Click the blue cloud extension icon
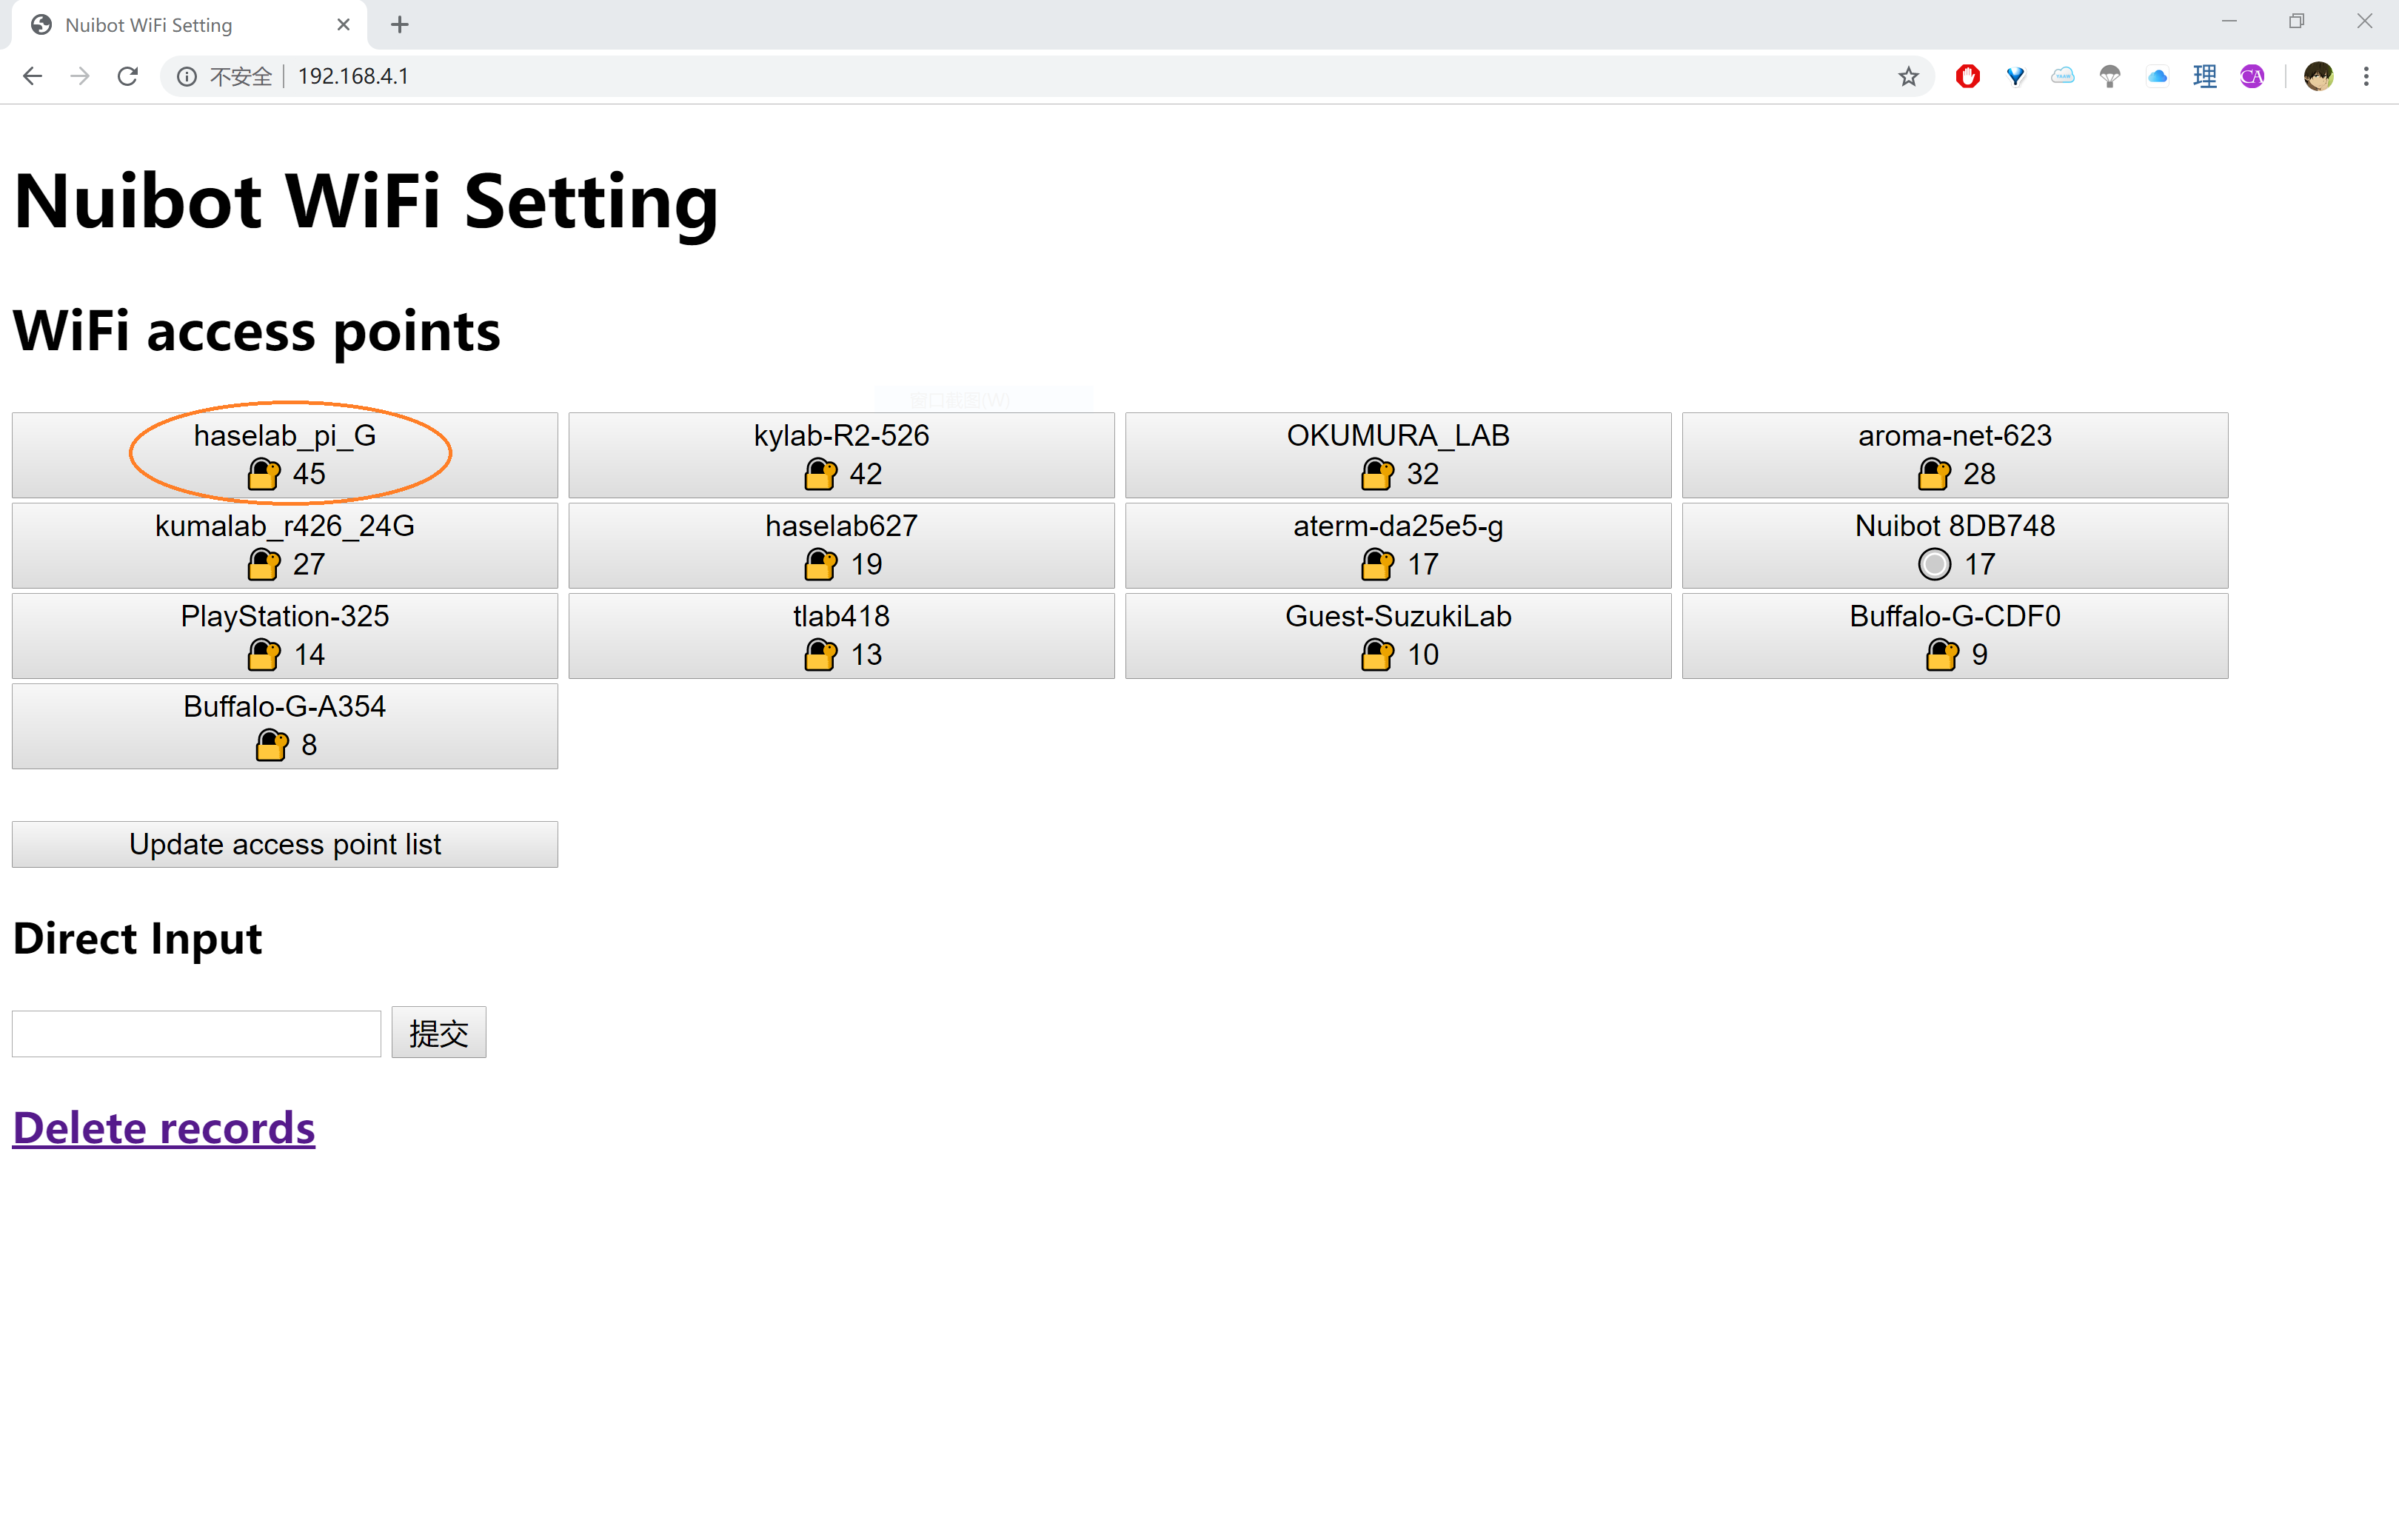 pos(2157,76)
